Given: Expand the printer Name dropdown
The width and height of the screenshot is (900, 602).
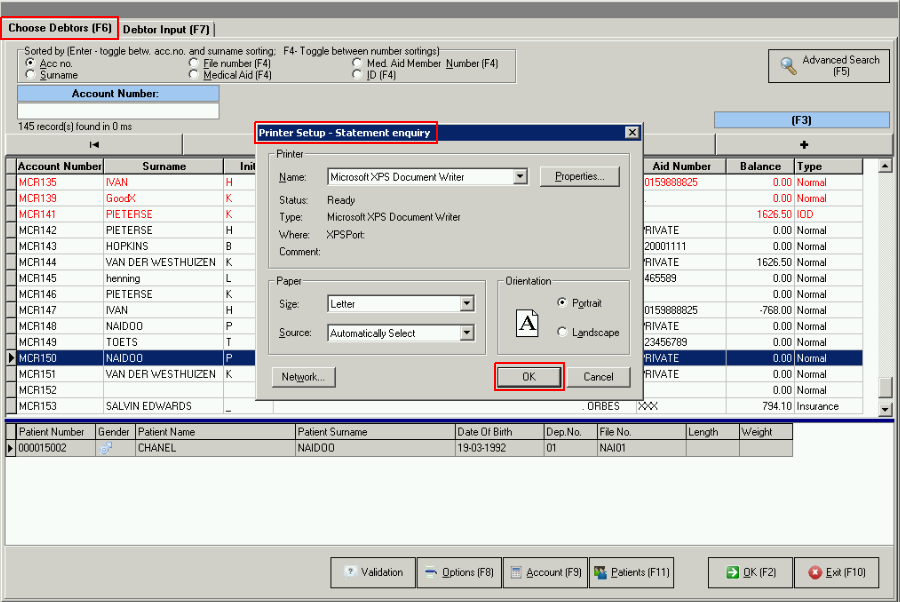Looking at the screenshot, I should 519,177.
